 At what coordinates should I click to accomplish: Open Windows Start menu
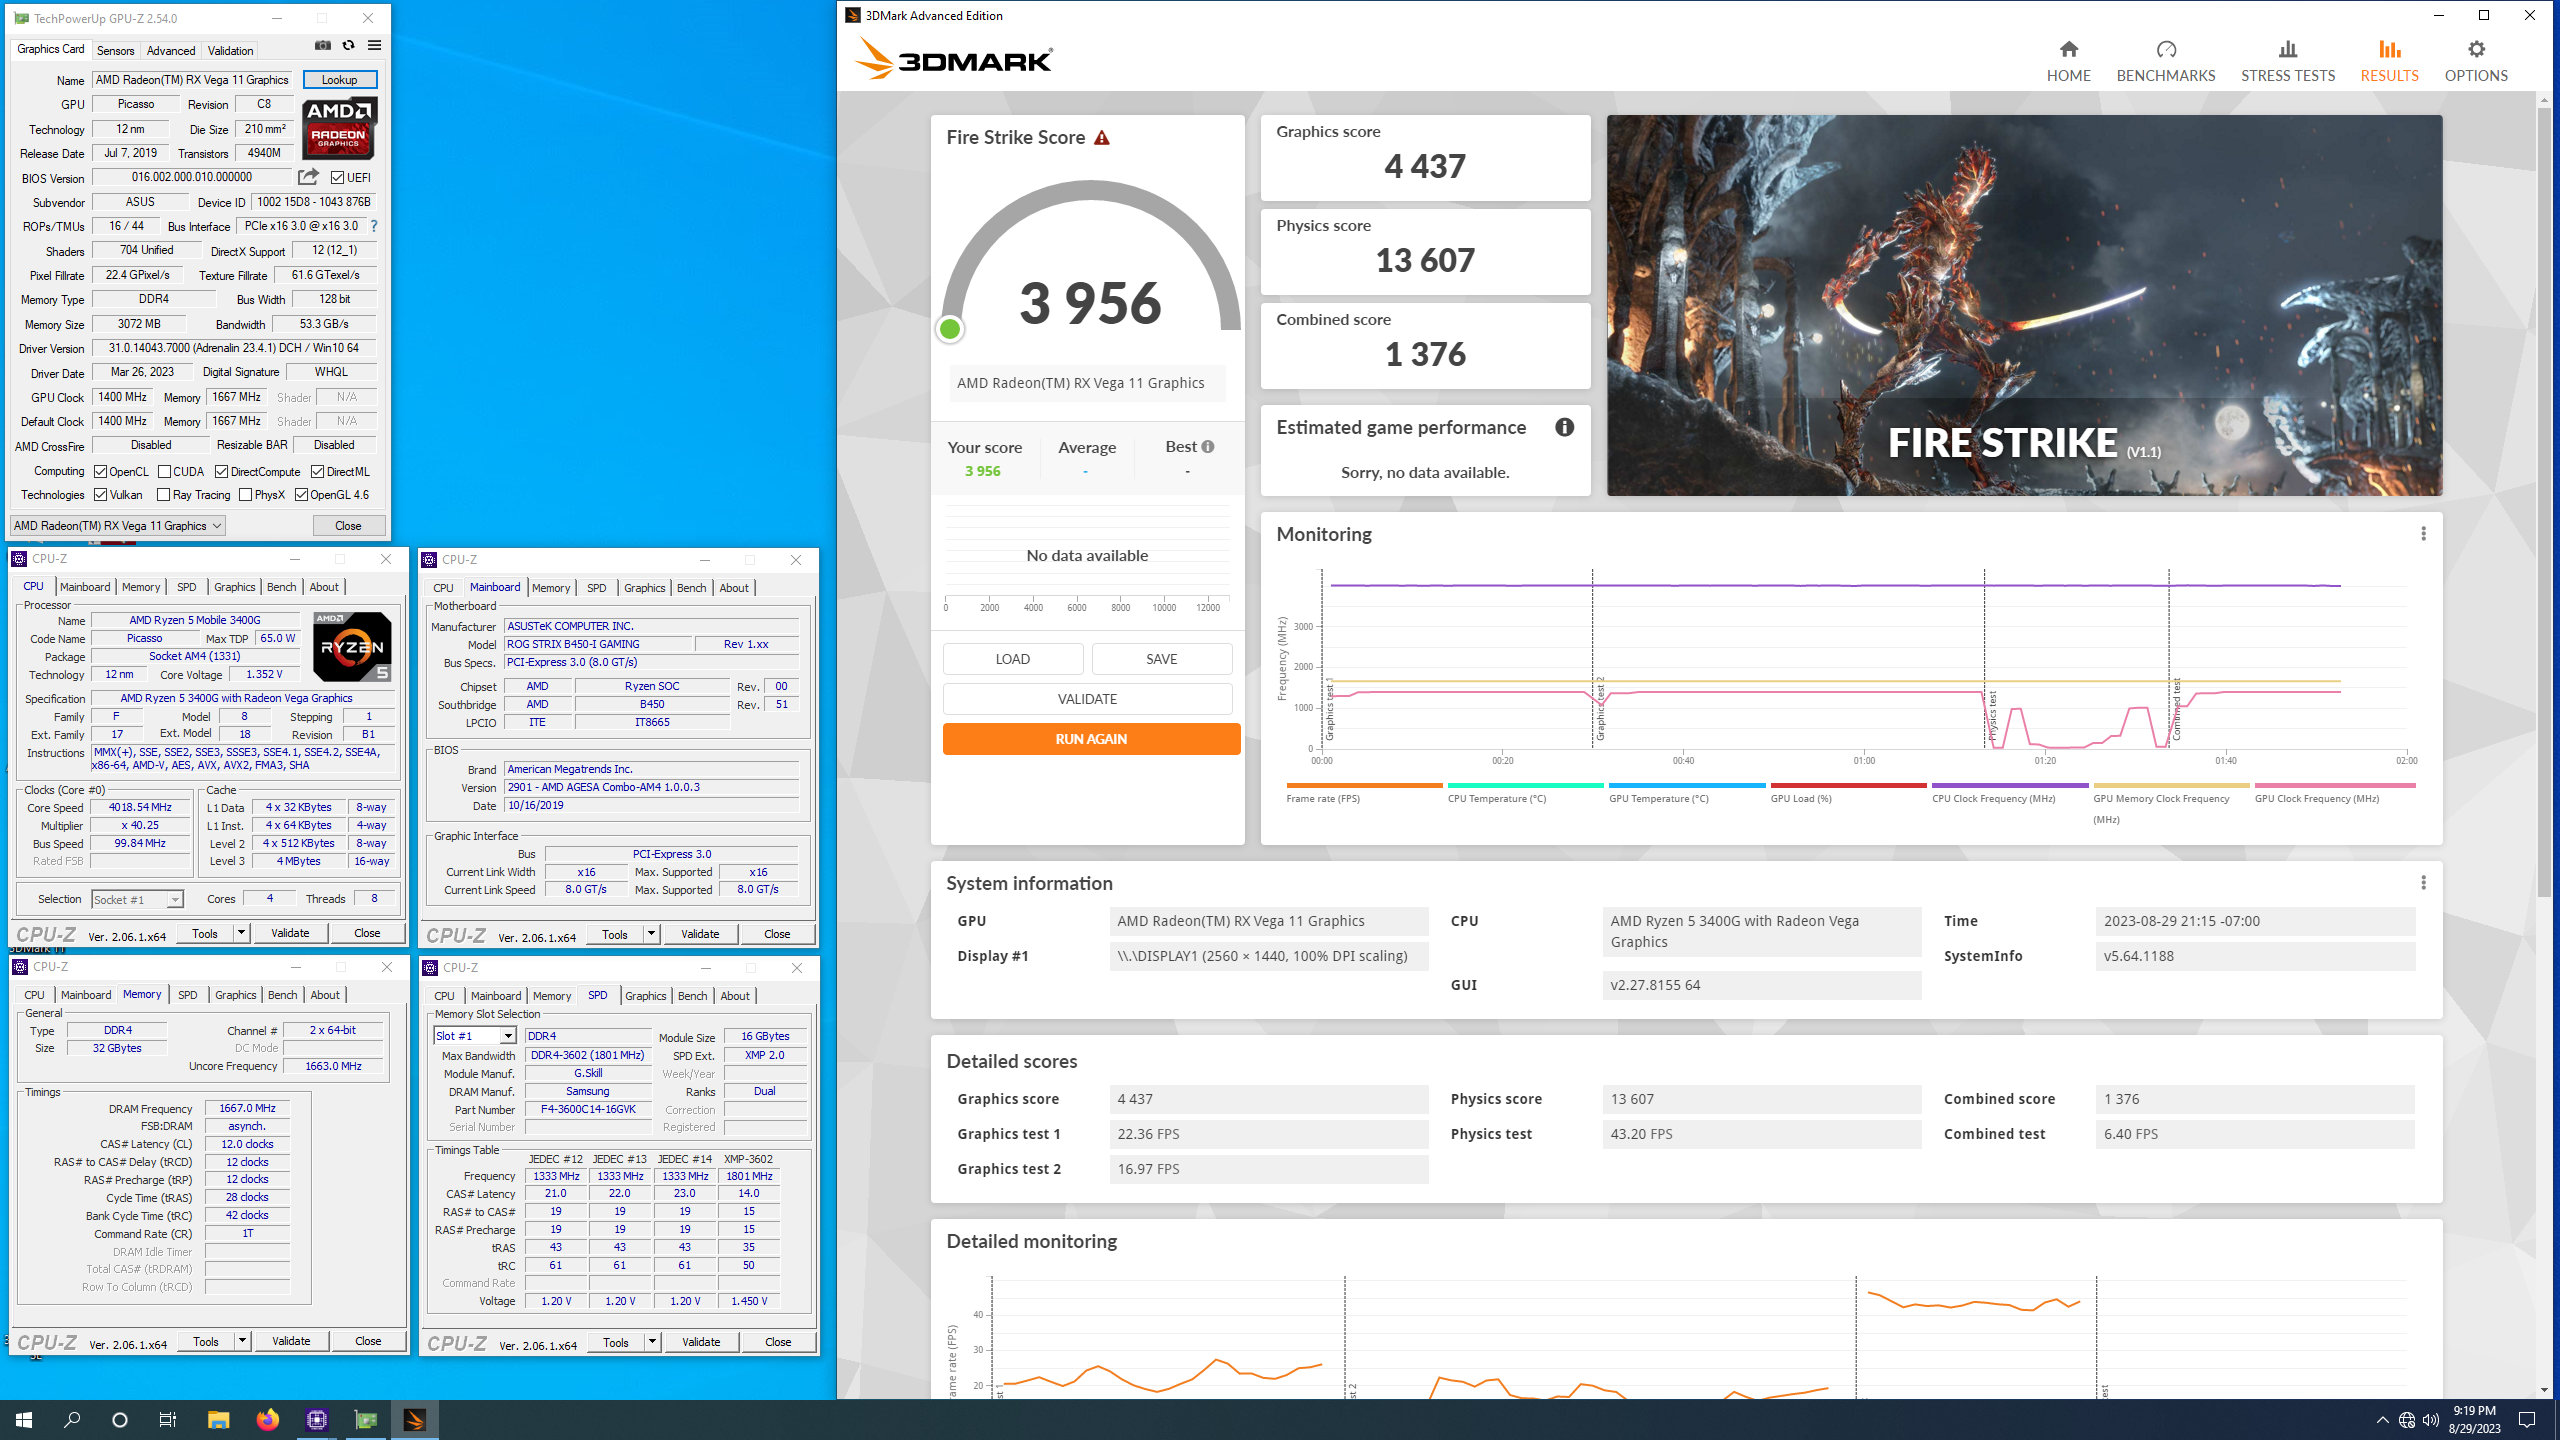click(x=24, y=1420)
